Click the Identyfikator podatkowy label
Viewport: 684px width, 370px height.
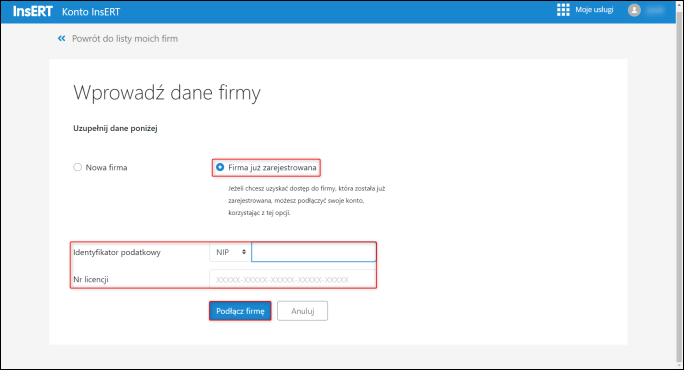(x=117, y=252)
